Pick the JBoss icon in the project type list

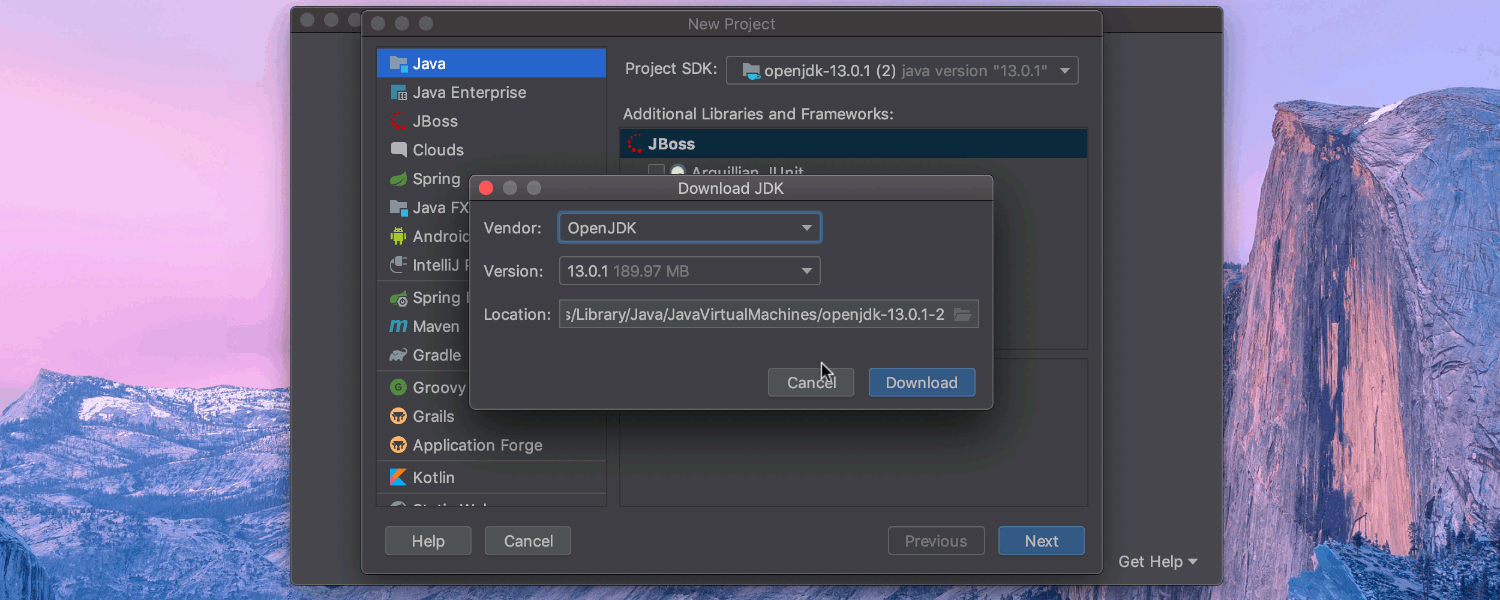[x=398, y=122]
